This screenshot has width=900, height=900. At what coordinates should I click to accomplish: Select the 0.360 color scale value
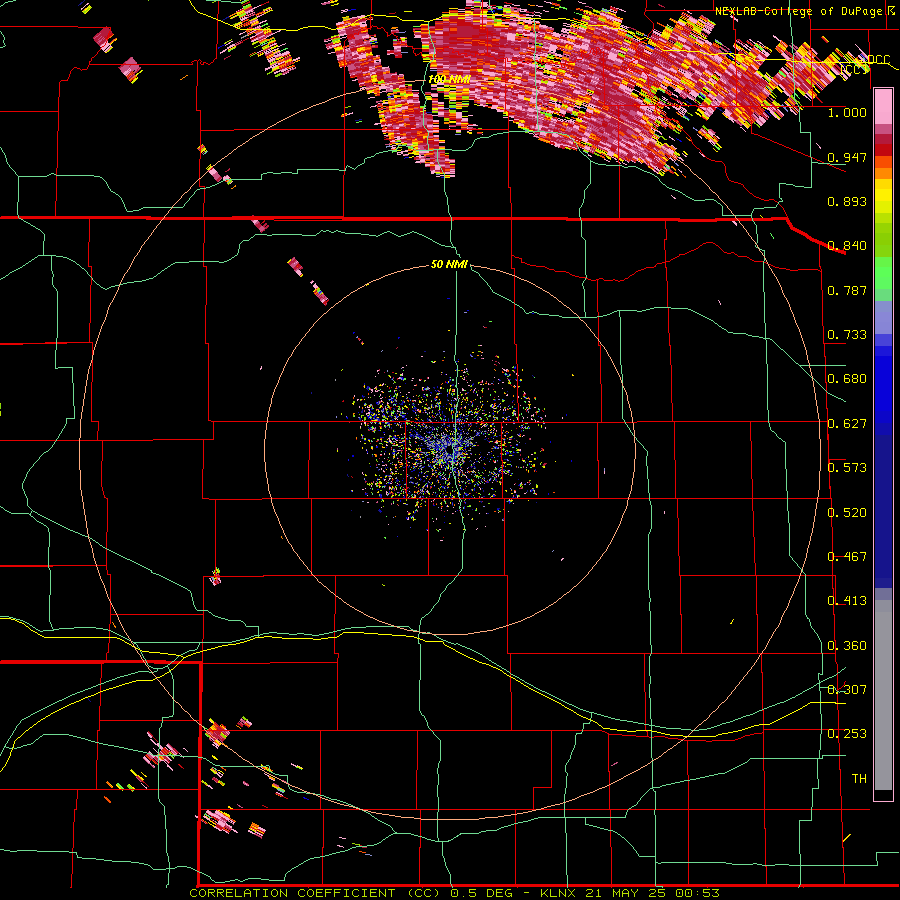click(x=847, y=646)
